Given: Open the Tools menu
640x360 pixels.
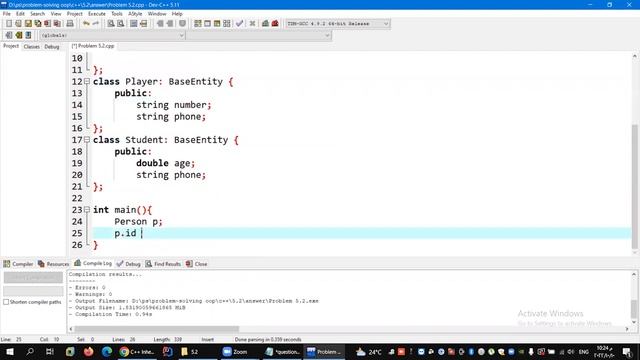Looking at the screenshot, I should click(117, 13).
